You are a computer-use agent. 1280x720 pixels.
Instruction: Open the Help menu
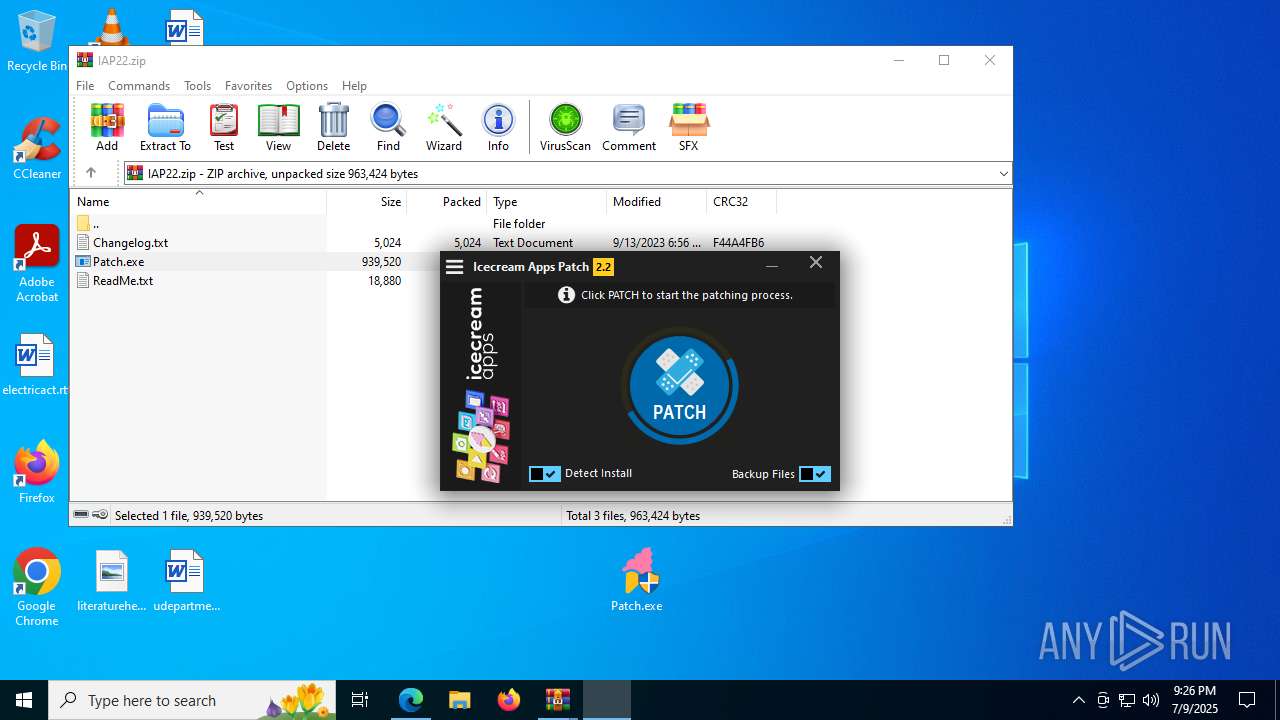pos(354,86)
